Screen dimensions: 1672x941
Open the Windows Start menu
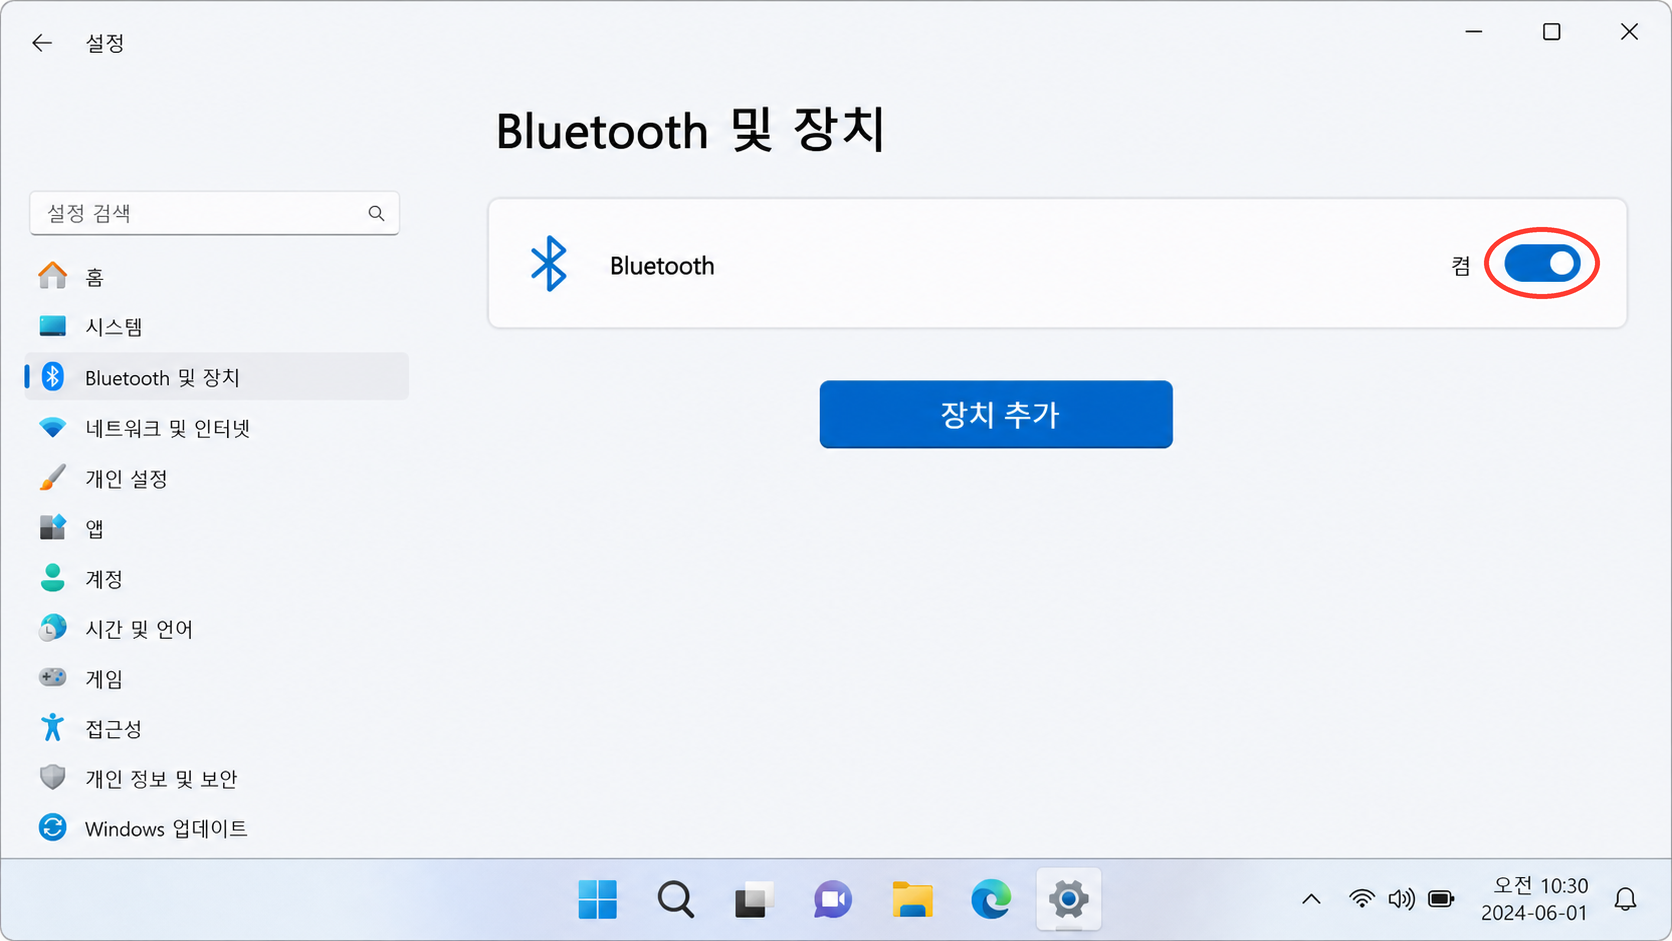click(x=597, y=900)
